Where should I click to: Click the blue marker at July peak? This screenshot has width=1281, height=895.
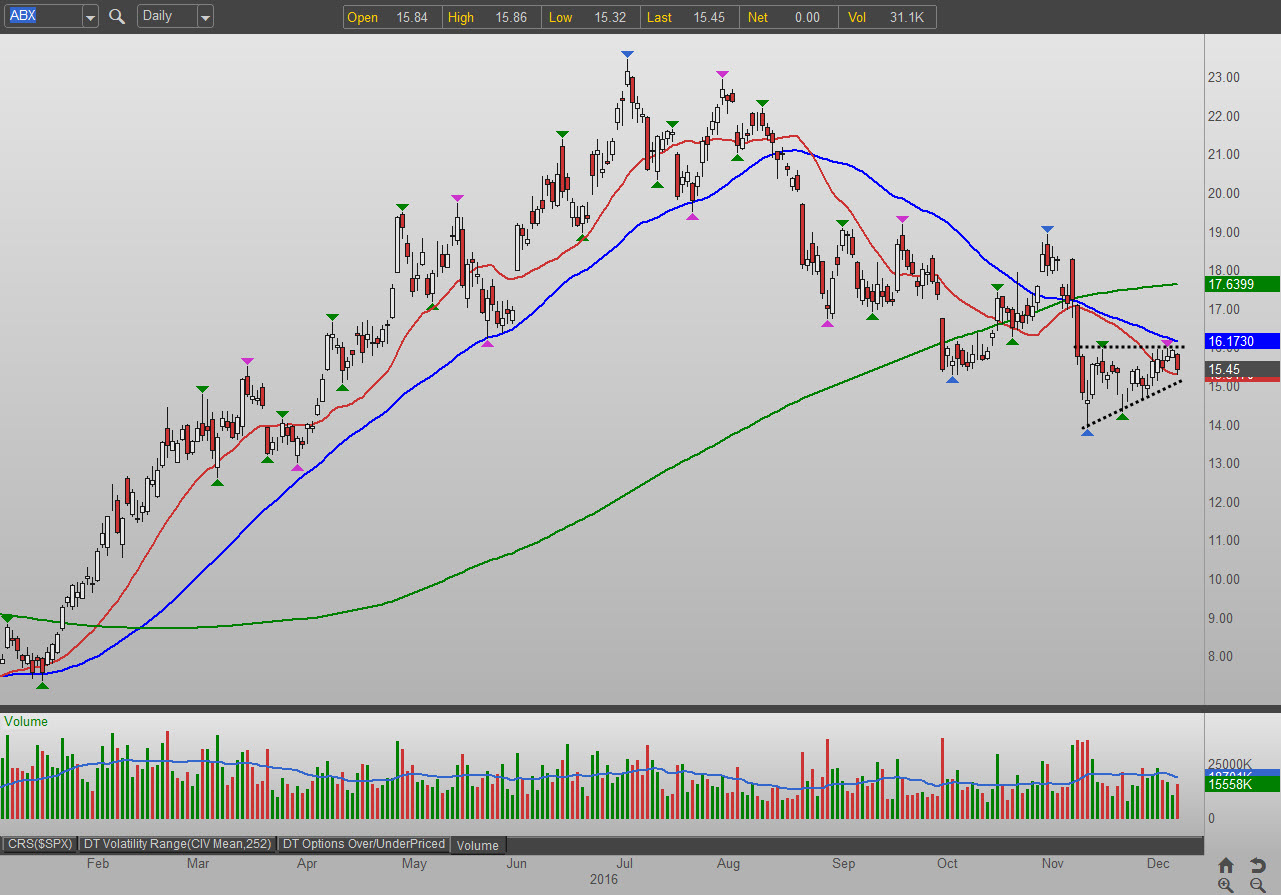pos(626,54)
